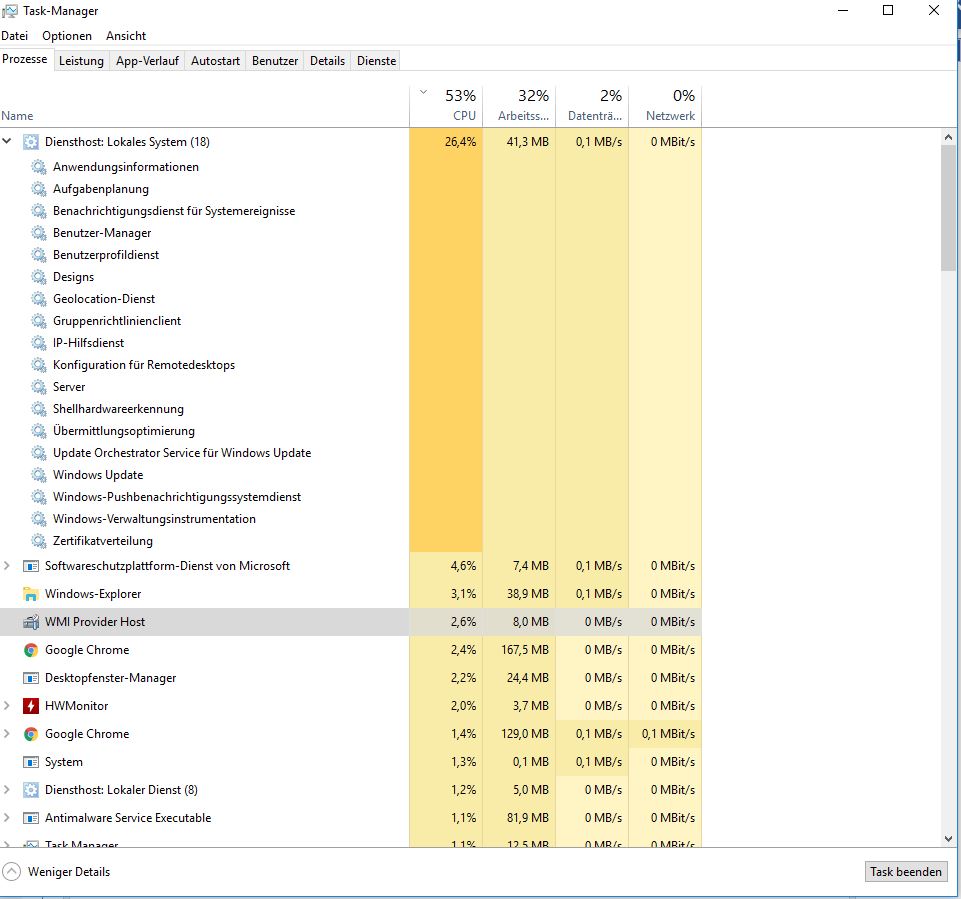This screenshot has height=899, width=961.
Task: Click the red HWMonitor lightning icon
Action: click(x=31, y=706)
